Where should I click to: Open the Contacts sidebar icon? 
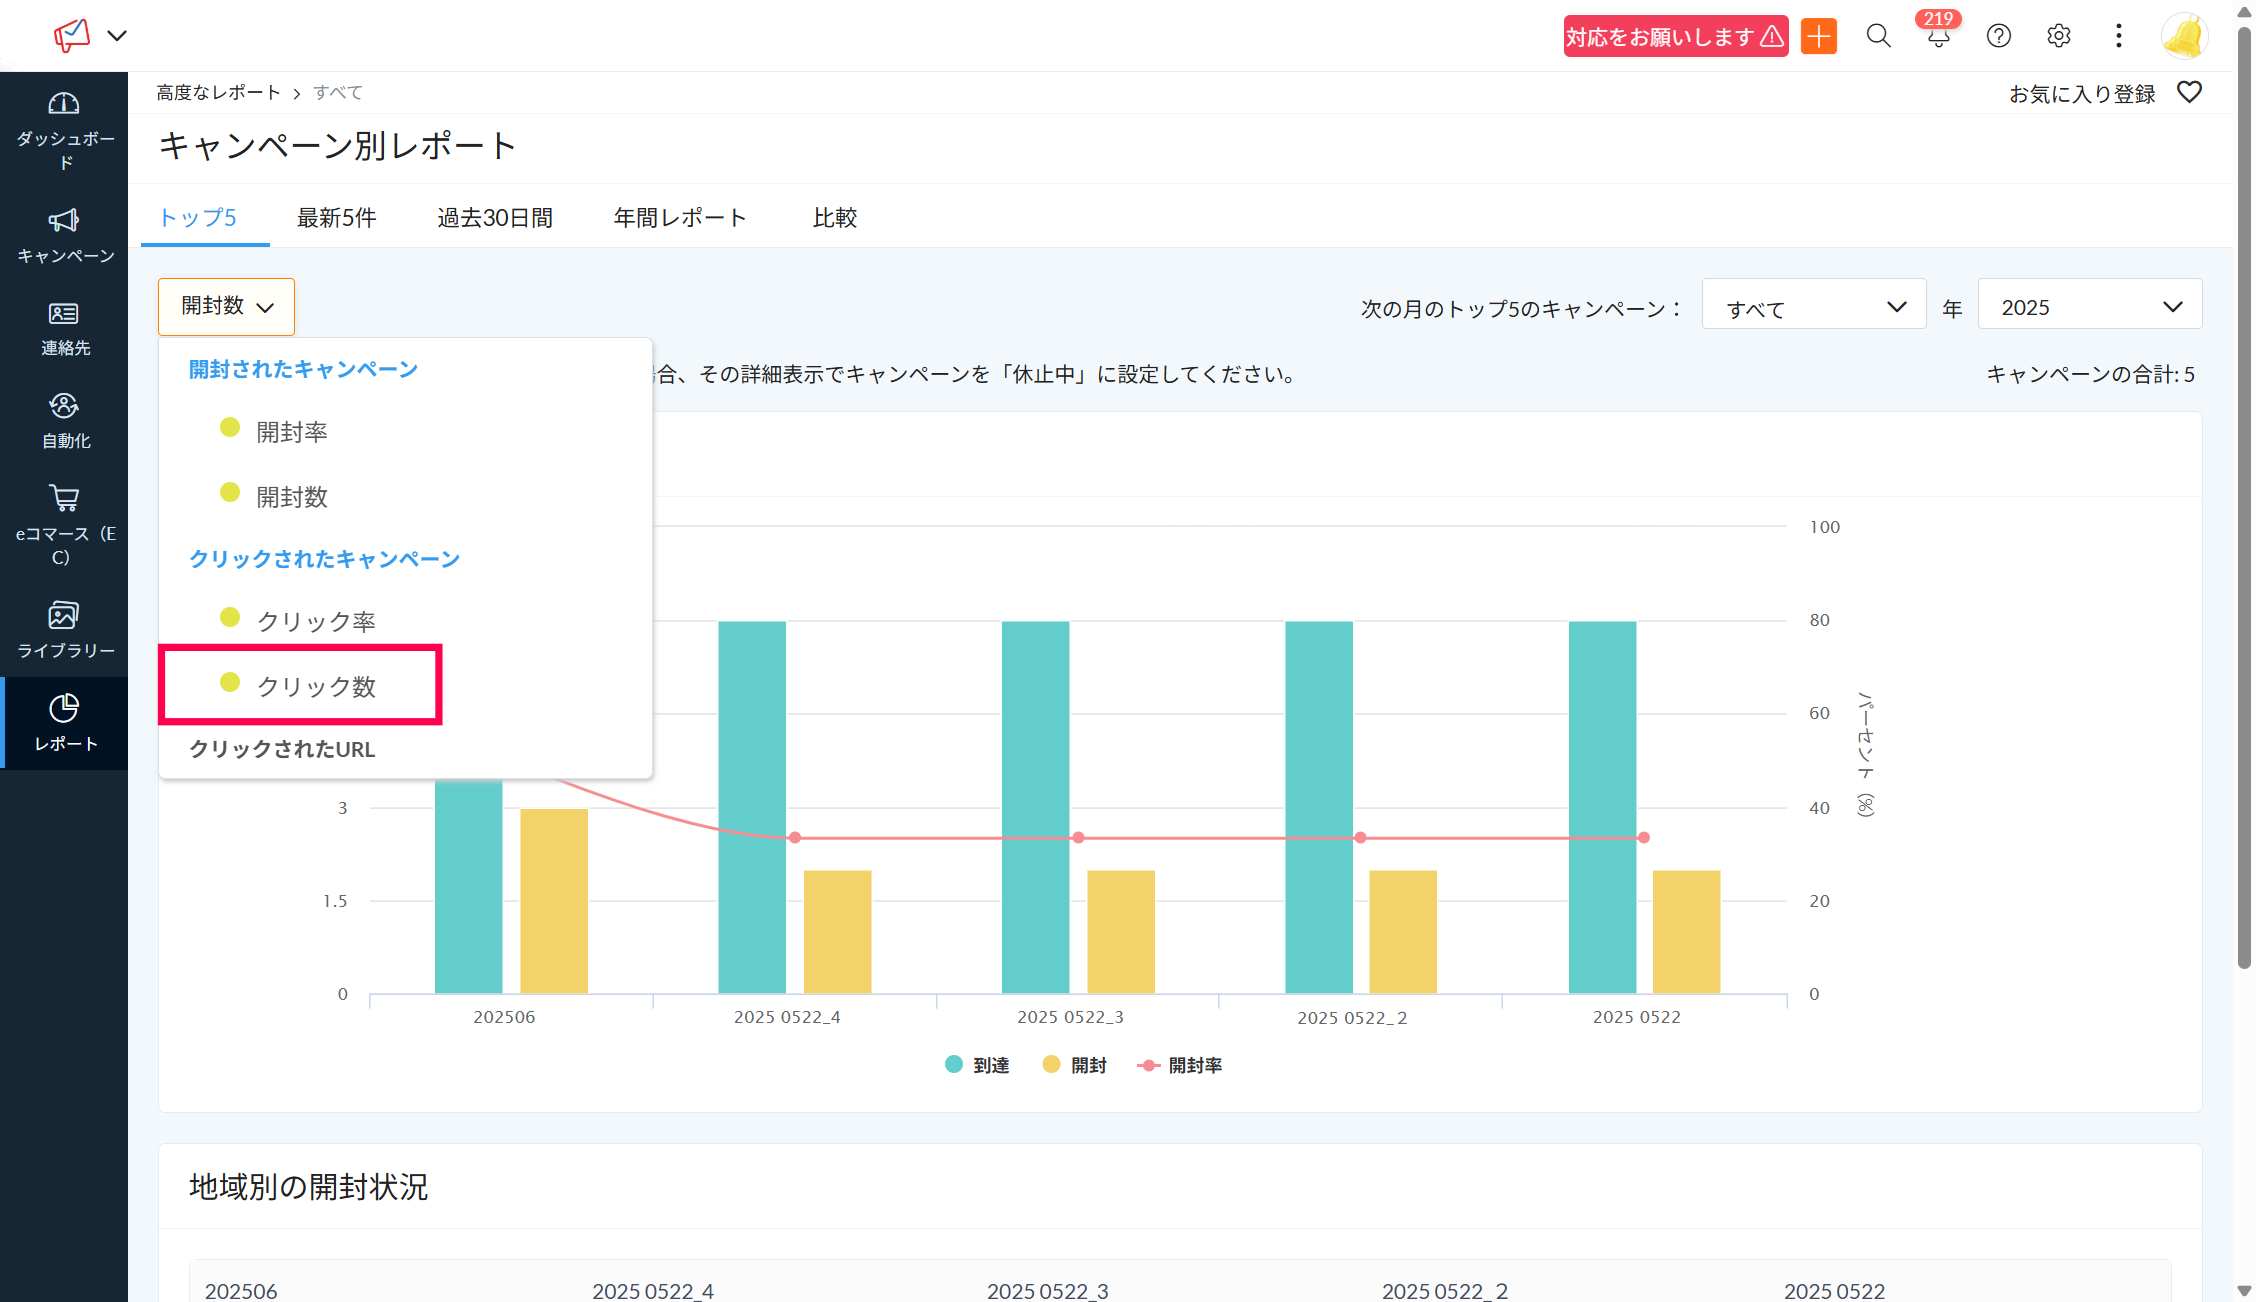(64, 314)
